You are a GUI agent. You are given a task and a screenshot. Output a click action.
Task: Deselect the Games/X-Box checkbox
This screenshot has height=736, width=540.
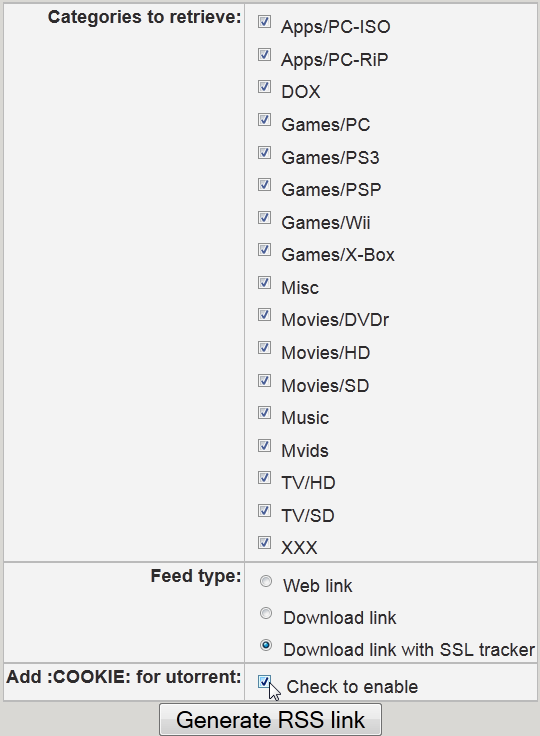264,250
